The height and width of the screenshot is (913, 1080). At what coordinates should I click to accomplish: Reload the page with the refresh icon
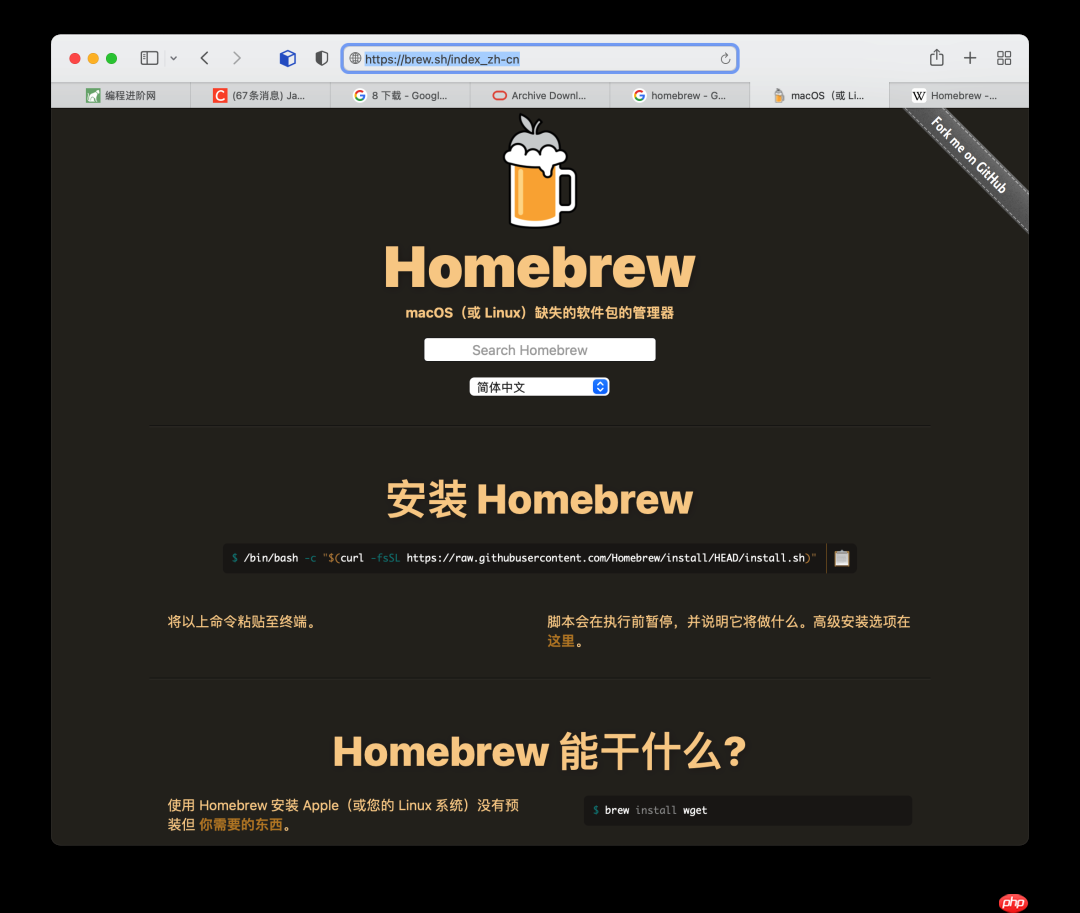726,58
